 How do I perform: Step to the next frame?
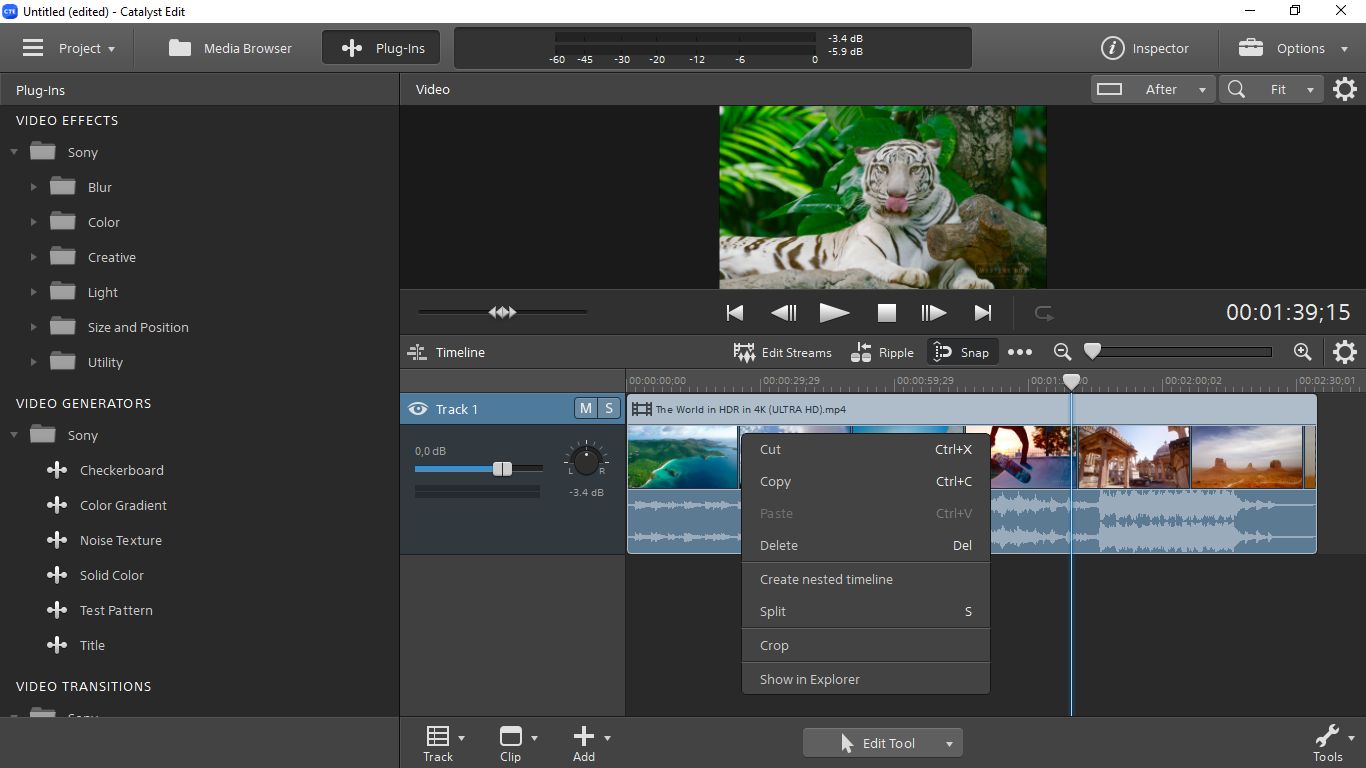click(933, 313)
